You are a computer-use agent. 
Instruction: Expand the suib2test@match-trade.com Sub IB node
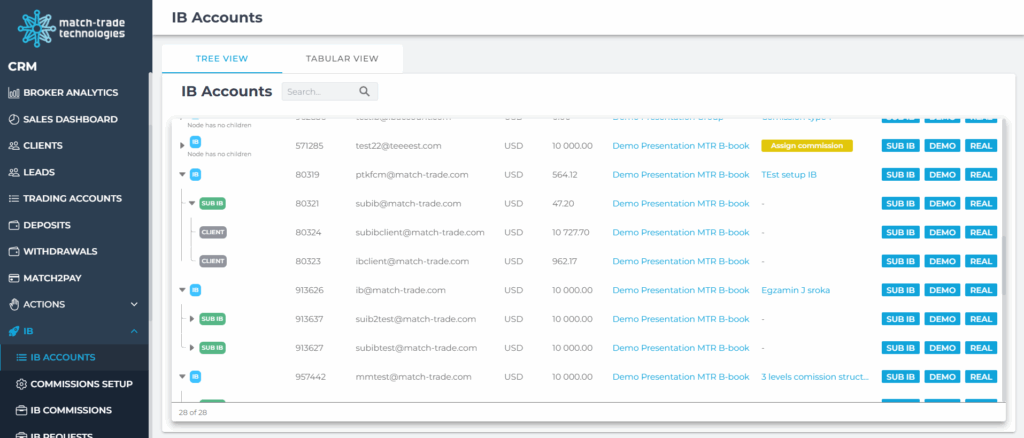[x=191, y=319]
